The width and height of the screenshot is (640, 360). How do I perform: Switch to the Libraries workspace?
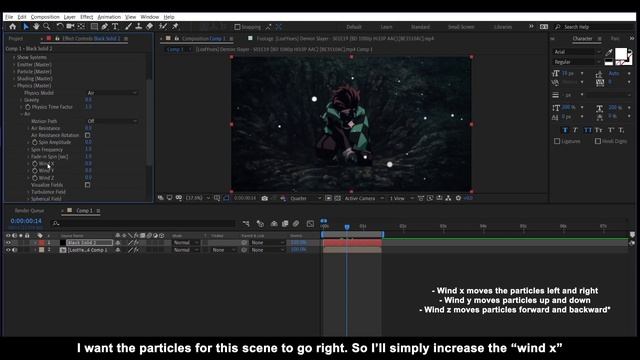(x=503, y=27)
